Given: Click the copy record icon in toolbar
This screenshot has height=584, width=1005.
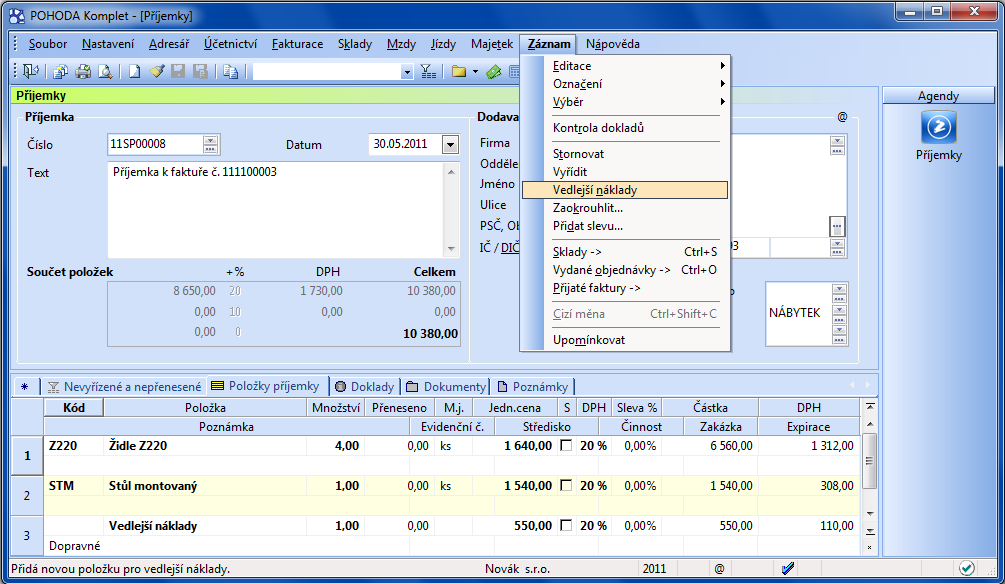Looking at the screenshot, I should pos(231,71).
